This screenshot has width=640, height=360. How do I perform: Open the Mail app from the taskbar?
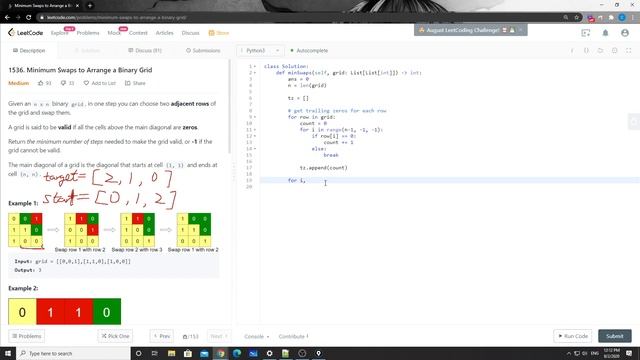pos(204,353)
